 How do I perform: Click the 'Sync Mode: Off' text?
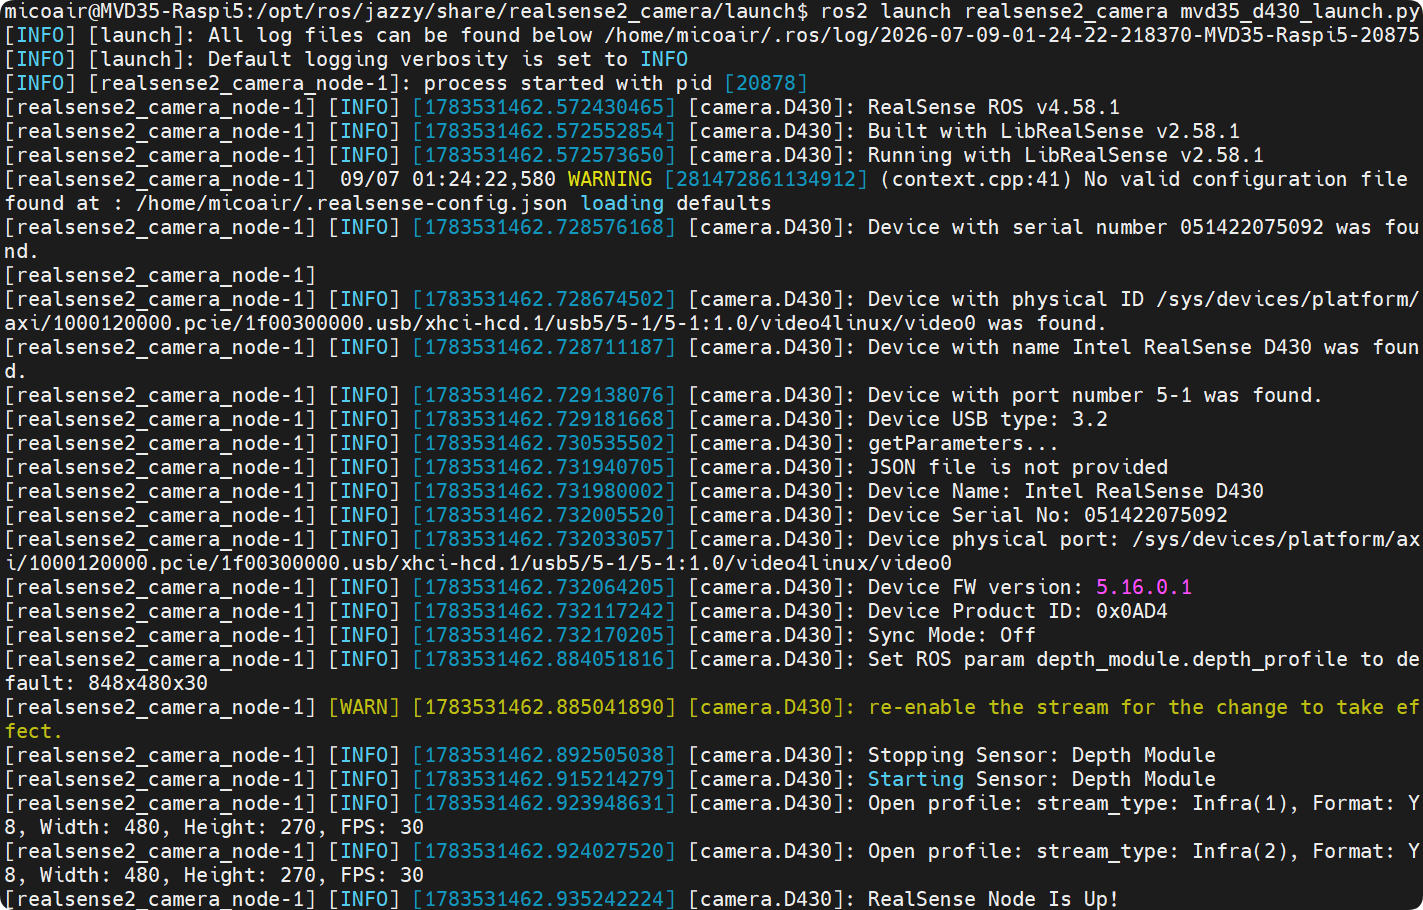click(x=951, y=636)
